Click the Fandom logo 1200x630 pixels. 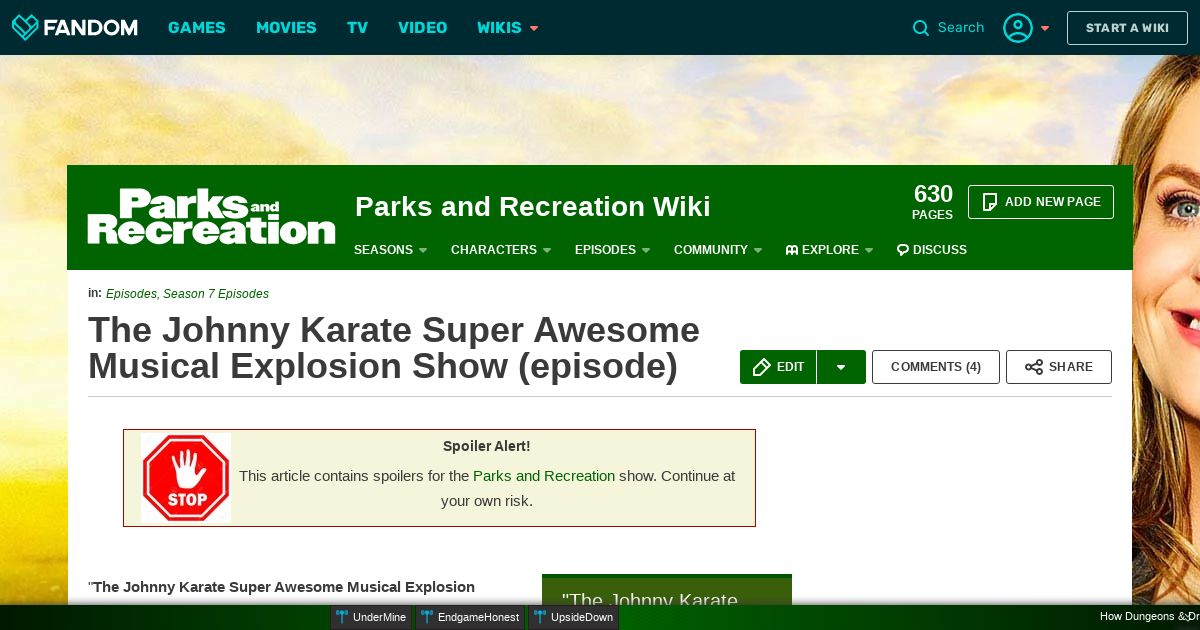(x=74, y=27)
